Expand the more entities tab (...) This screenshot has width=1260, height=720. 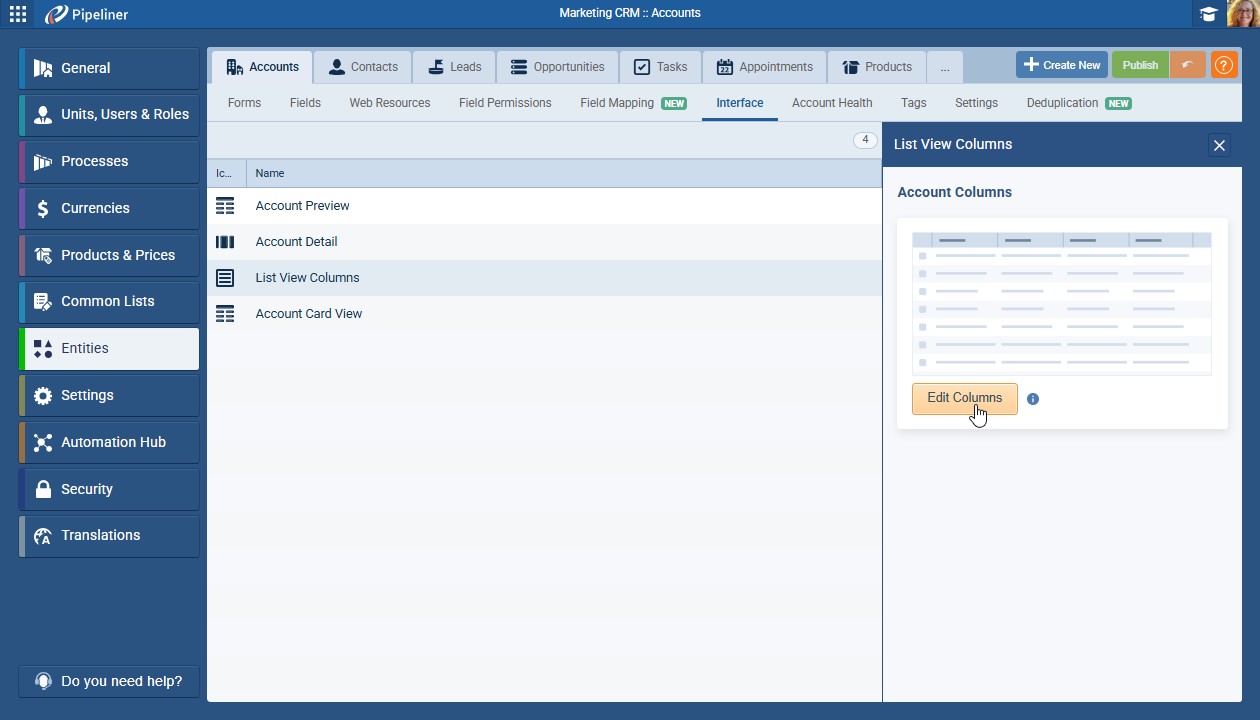coord(945,67)
